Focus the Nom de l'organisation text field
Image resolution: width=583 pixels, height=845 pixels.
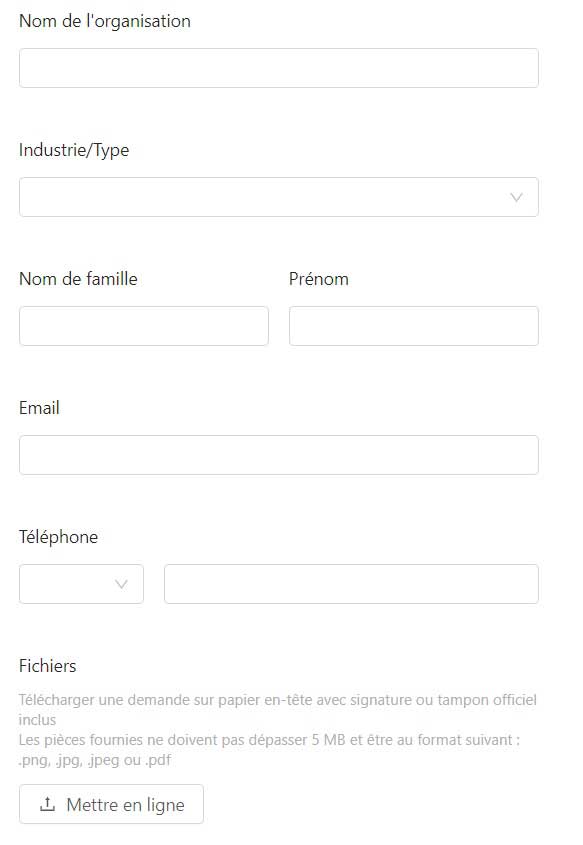pyautogui.click(x=279, y=68)
